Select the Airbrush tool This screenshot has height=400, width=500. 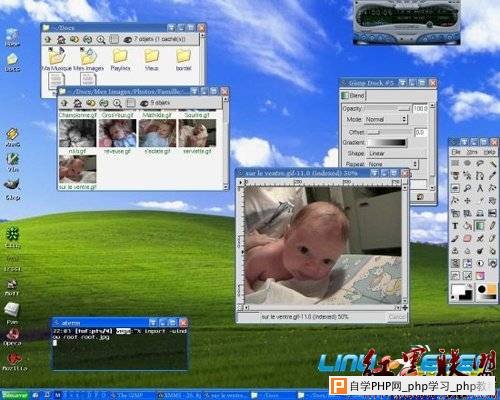click(x=480, y=238)
